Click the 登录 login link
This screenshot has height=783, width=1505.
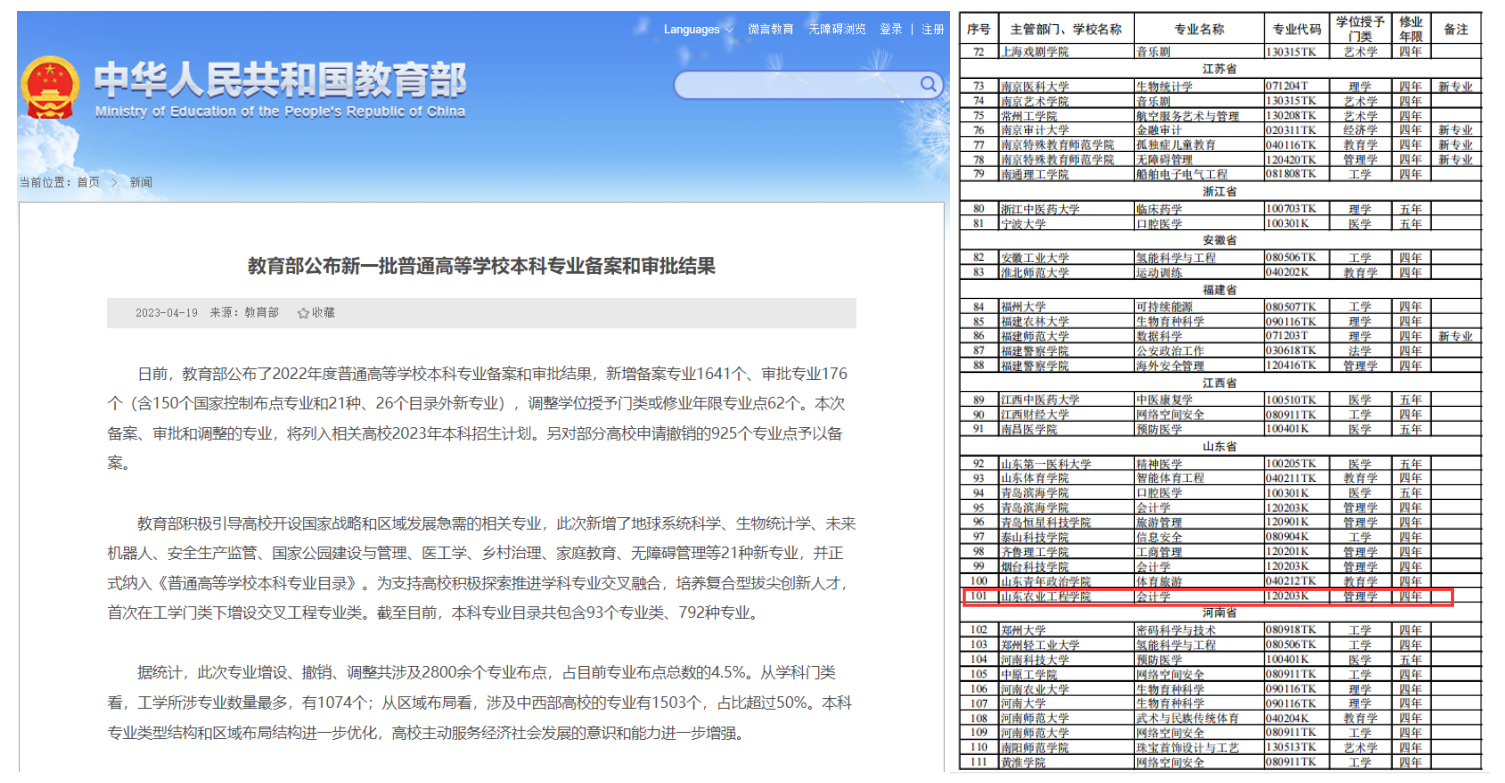[x=891, y=30]
